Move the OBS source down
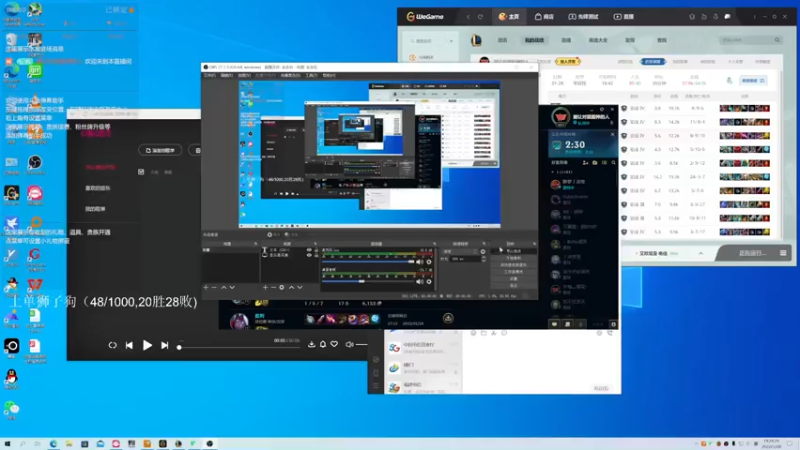Screen dimensions: 800x450 point(300,288)
